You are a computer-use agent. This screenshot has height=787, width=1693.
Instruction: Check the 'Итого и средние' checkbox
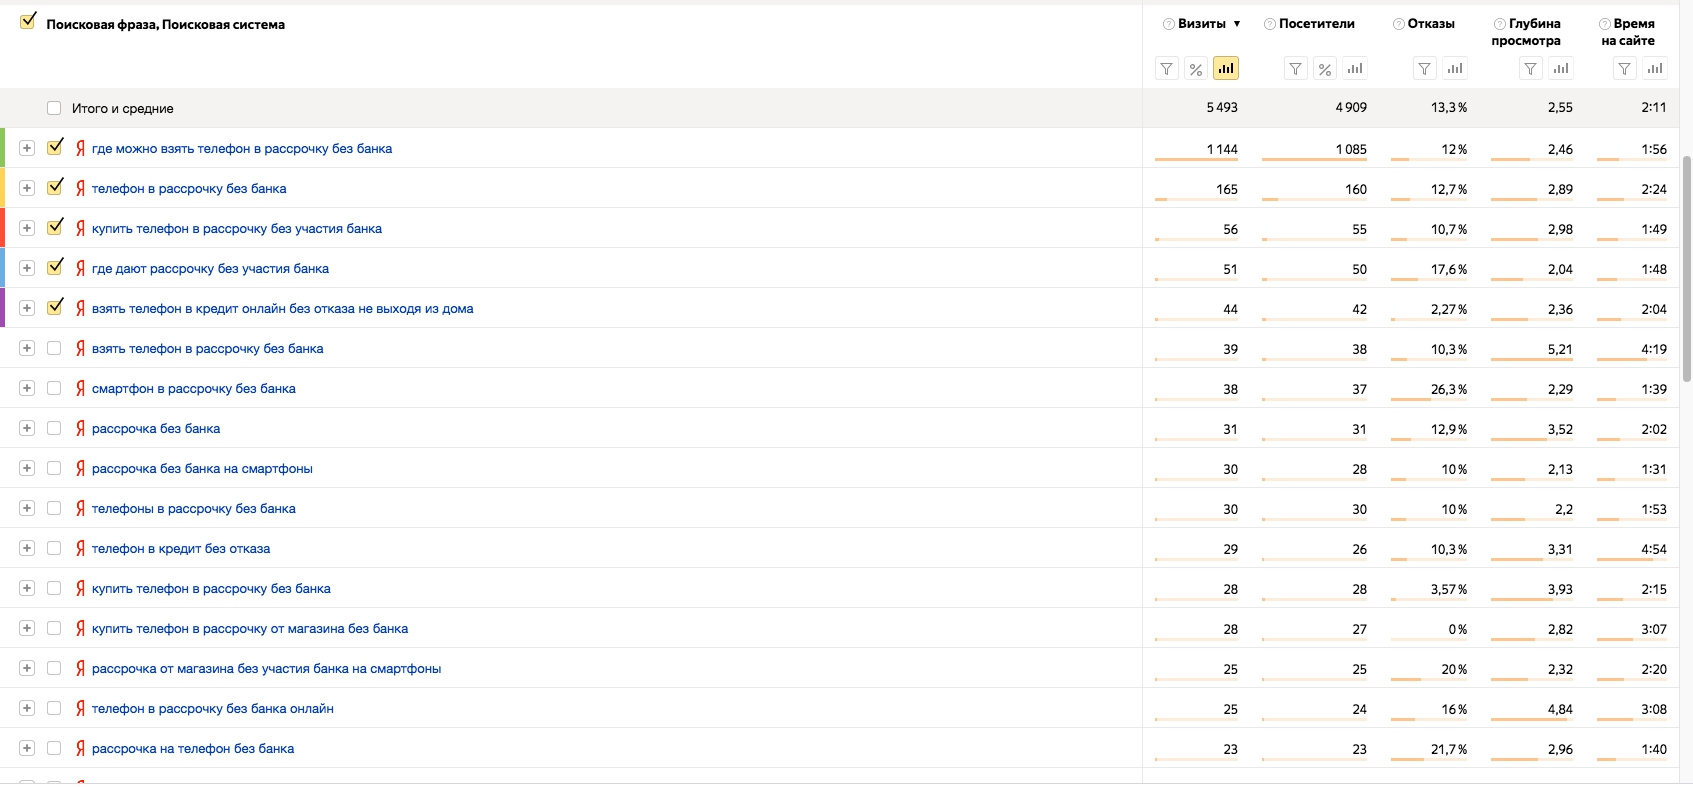point(54,108)
